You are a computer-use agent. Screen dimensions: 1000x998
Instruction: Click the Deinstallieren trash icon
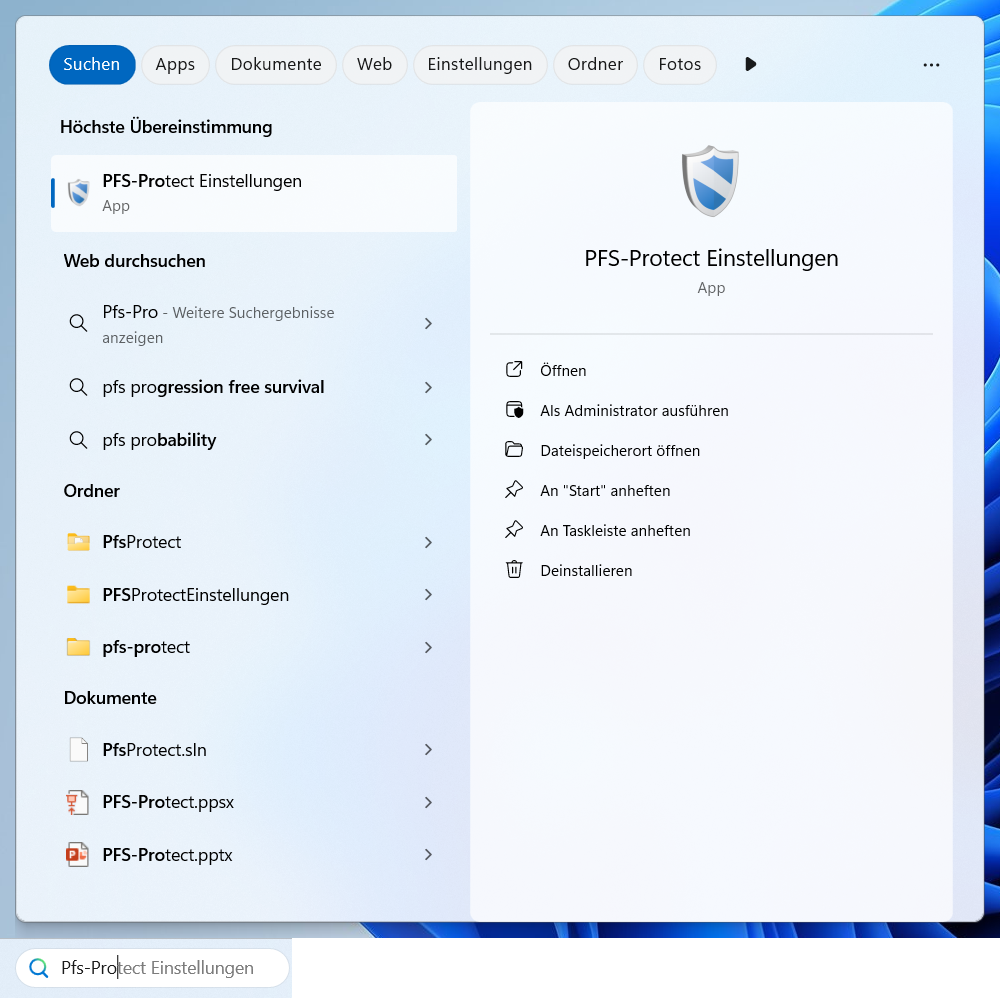[514, 570]
